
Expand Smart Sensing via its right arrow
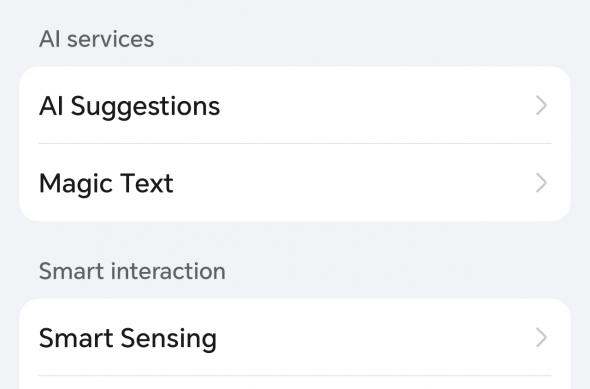(541, 337)
